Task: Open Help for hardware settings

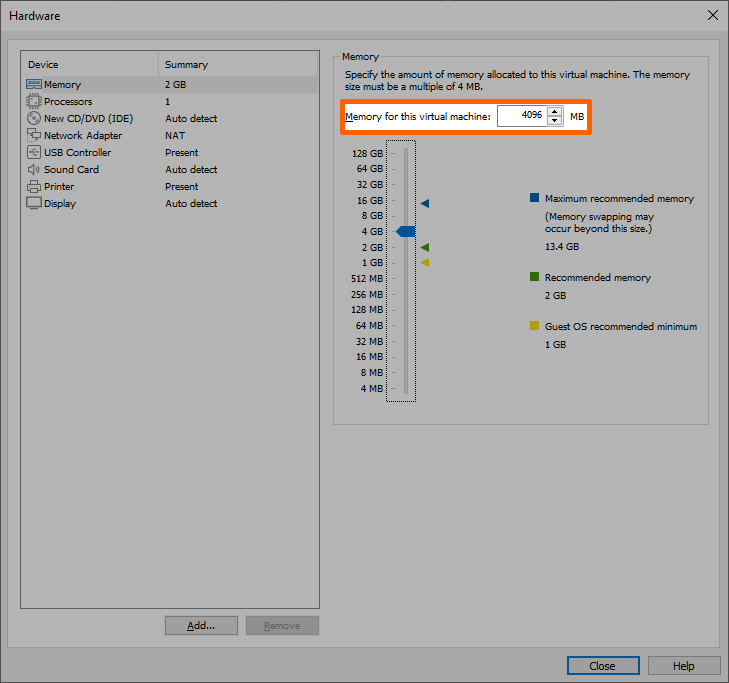Action: [x=684, y=666]
